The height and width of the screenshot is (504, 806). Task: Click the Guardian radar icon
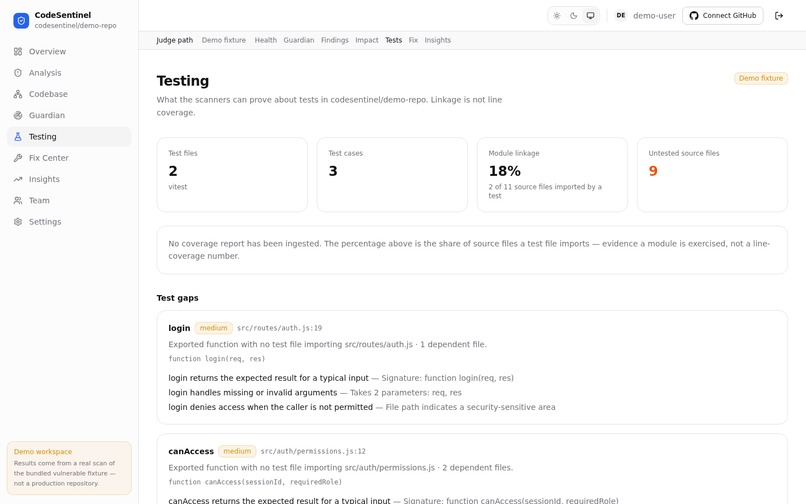click(18, 115)
